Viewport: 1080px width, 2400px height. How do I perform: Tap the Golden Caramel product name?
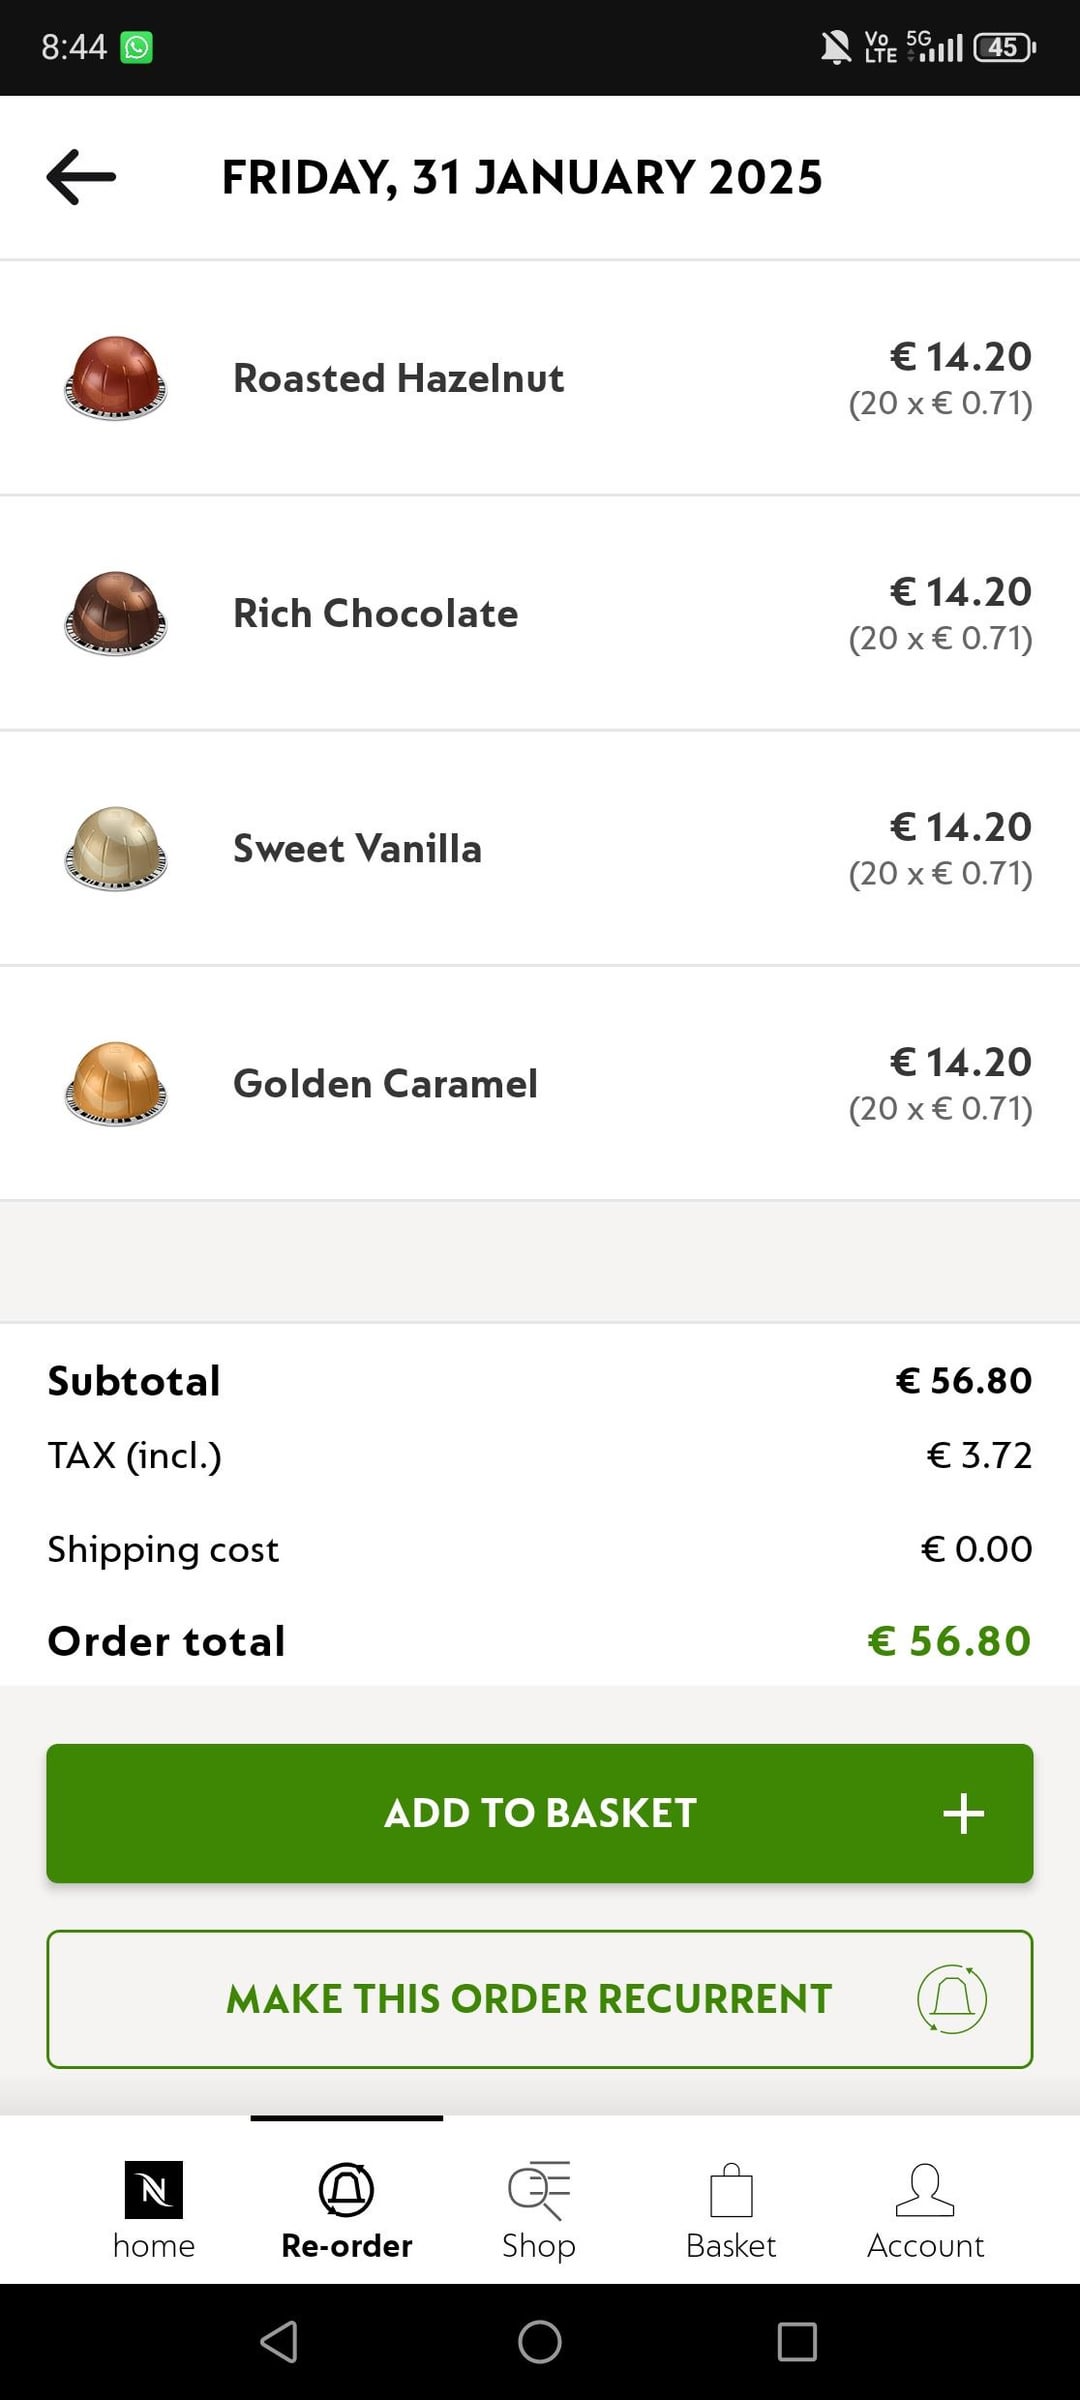click(385, 1084)
